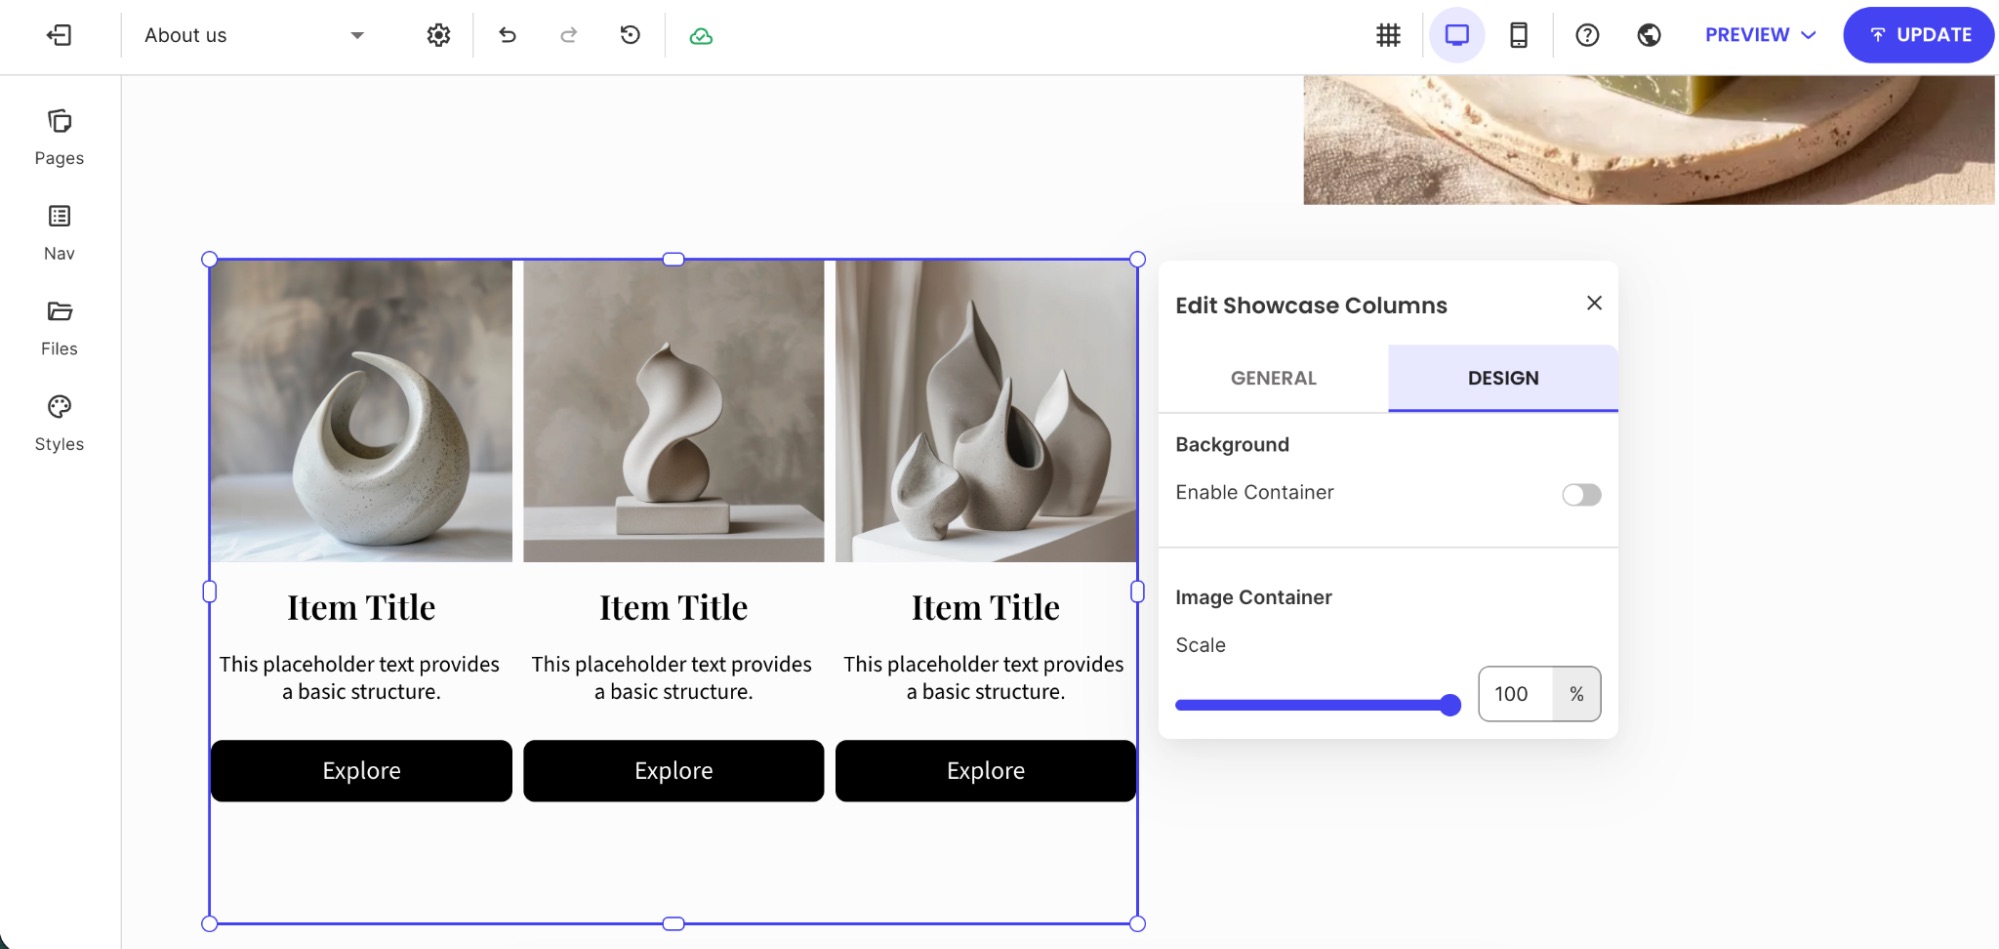Click the Scale value input field
The width and height of the screenshot is (1999, 949).
1516,694
